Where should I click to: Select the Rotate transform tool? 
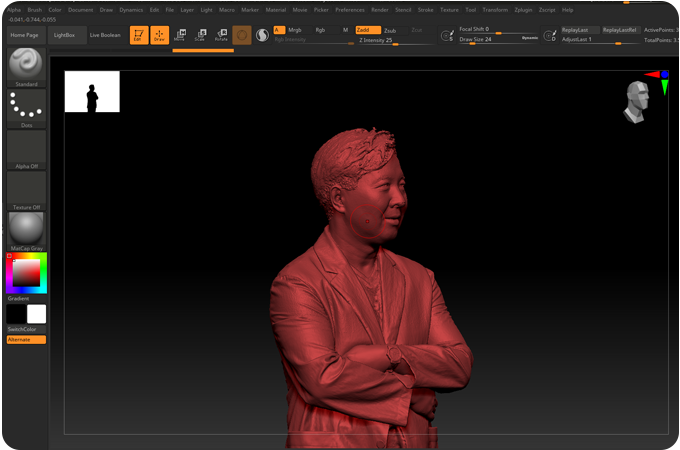[221, 35]
